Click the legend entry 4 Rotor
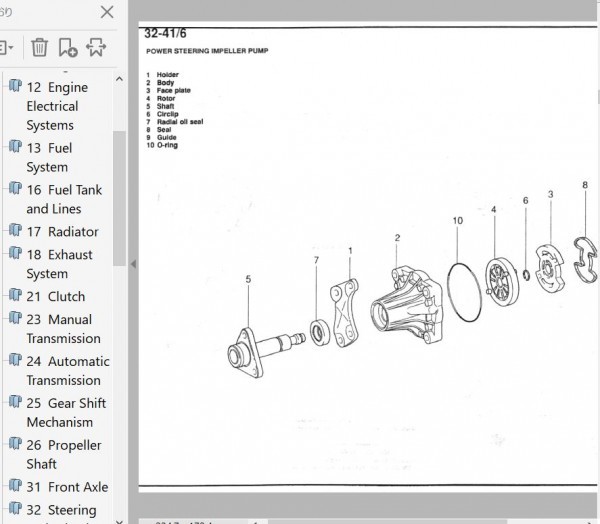The image size is (600, 524). tap(161, 98)
